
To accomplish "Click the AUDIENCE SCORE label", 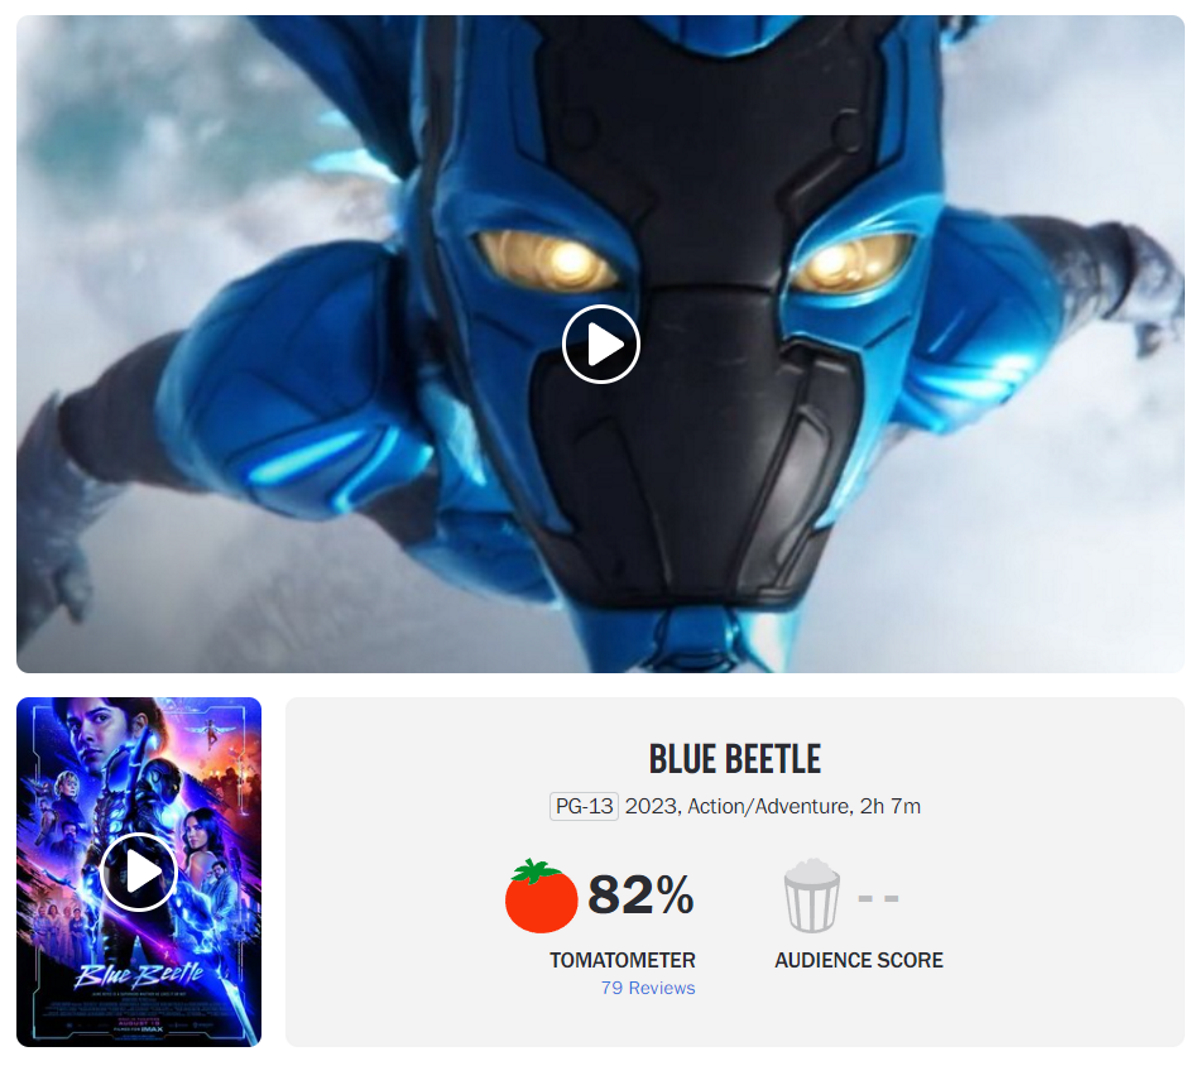I will pyautogui.click(x=859, y=960).
